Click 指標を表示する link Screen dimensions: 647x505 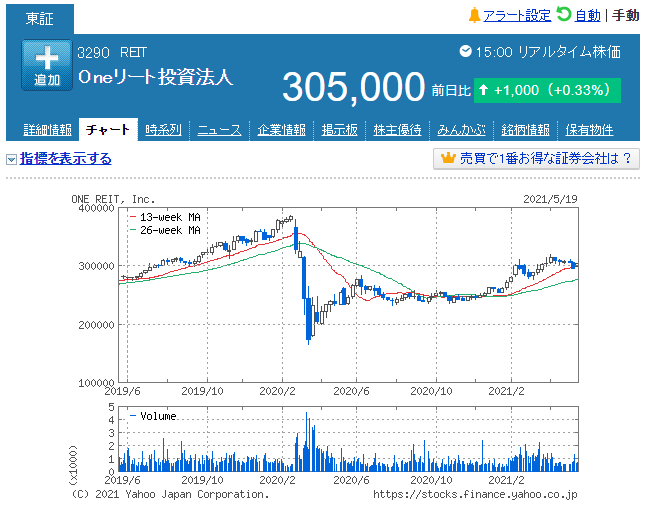pyautogui.click(x=66, y=158)
